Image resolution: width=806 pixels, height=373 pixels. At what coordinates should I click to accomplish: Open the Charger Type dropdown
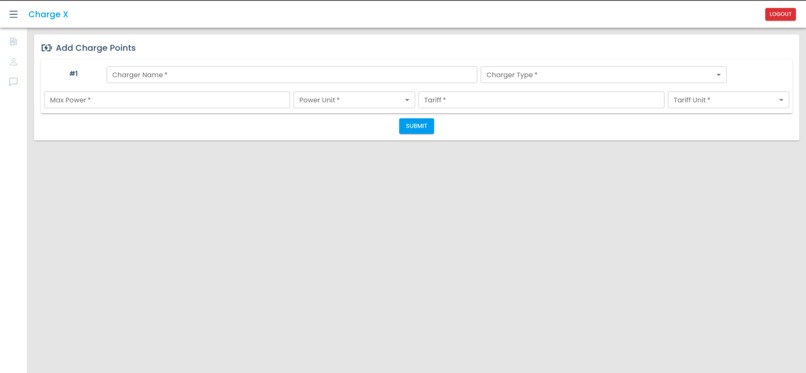coord(603,75)
